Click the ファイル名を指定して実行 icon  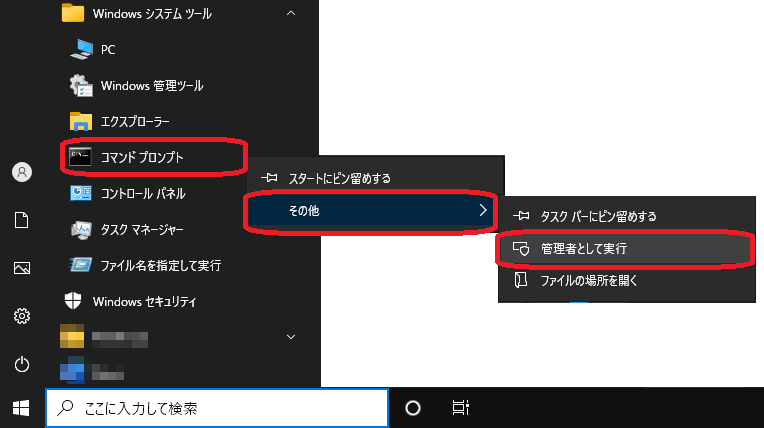tap(81, 265)
